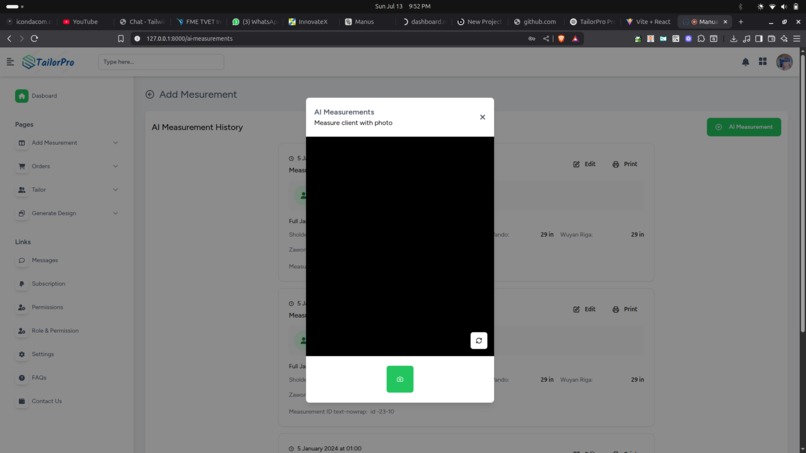This screenshot has width=806, height=453.
Task: Switch to WhatsApp tab
Action: [255, 22]
